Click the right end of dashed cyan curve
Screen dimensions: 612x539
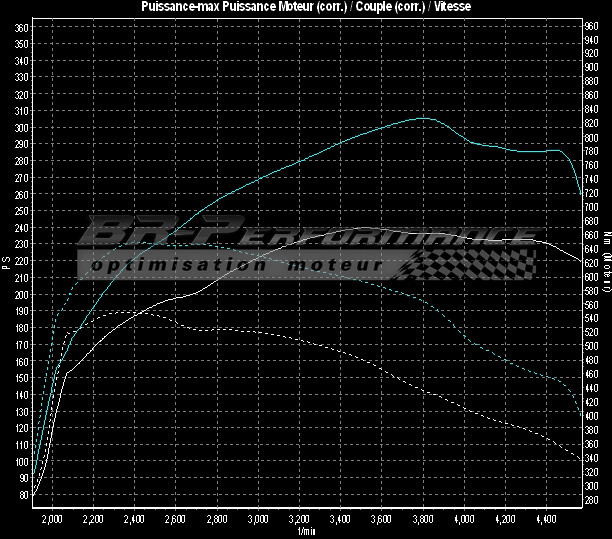581,413
